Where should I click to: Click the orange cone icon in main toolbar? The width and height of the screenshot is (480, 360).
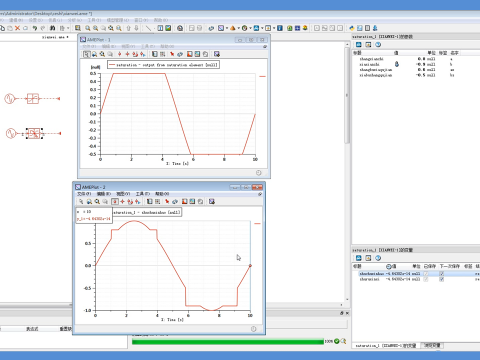233,28
